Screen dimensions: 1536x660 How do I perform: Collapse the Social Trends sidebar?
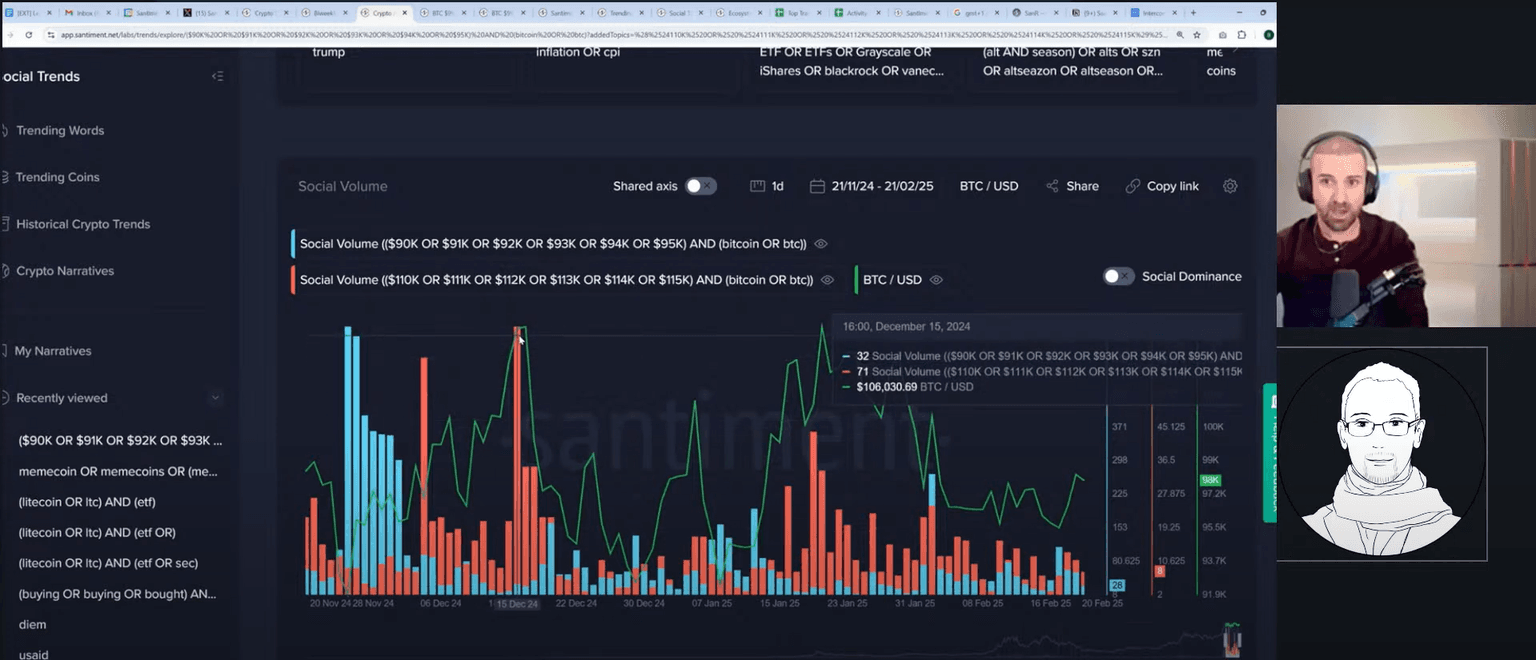coord(217,77)
